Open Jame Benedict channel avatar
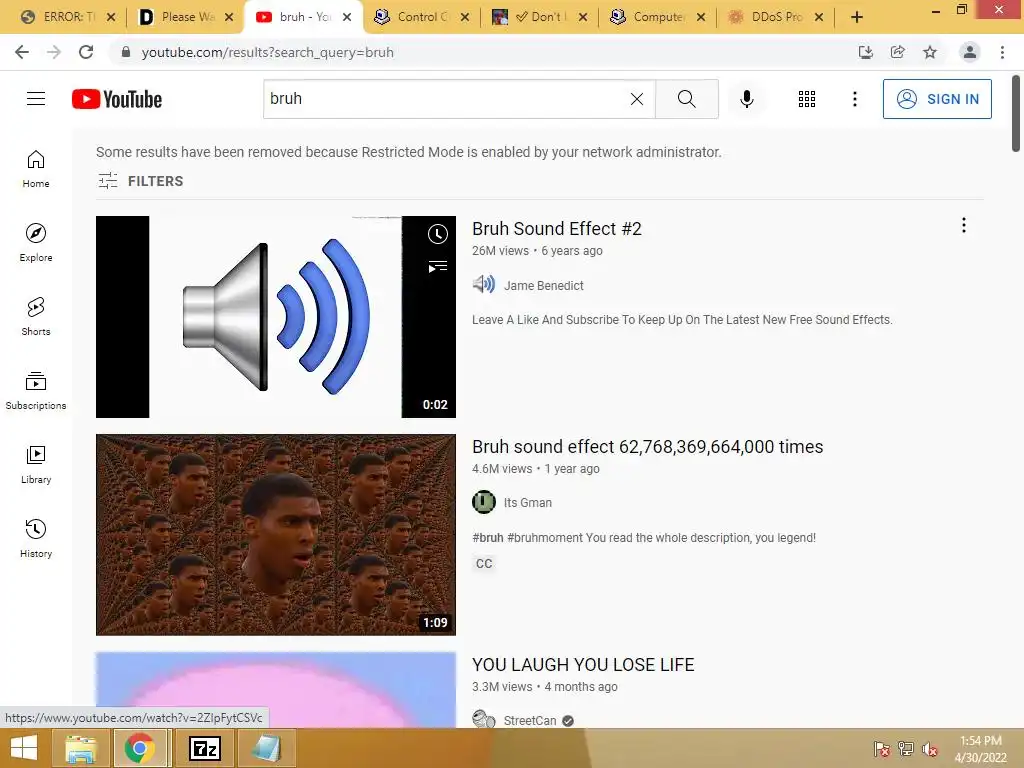The height and width of the screenshot is (768, 1024). (x=484, y=285)
